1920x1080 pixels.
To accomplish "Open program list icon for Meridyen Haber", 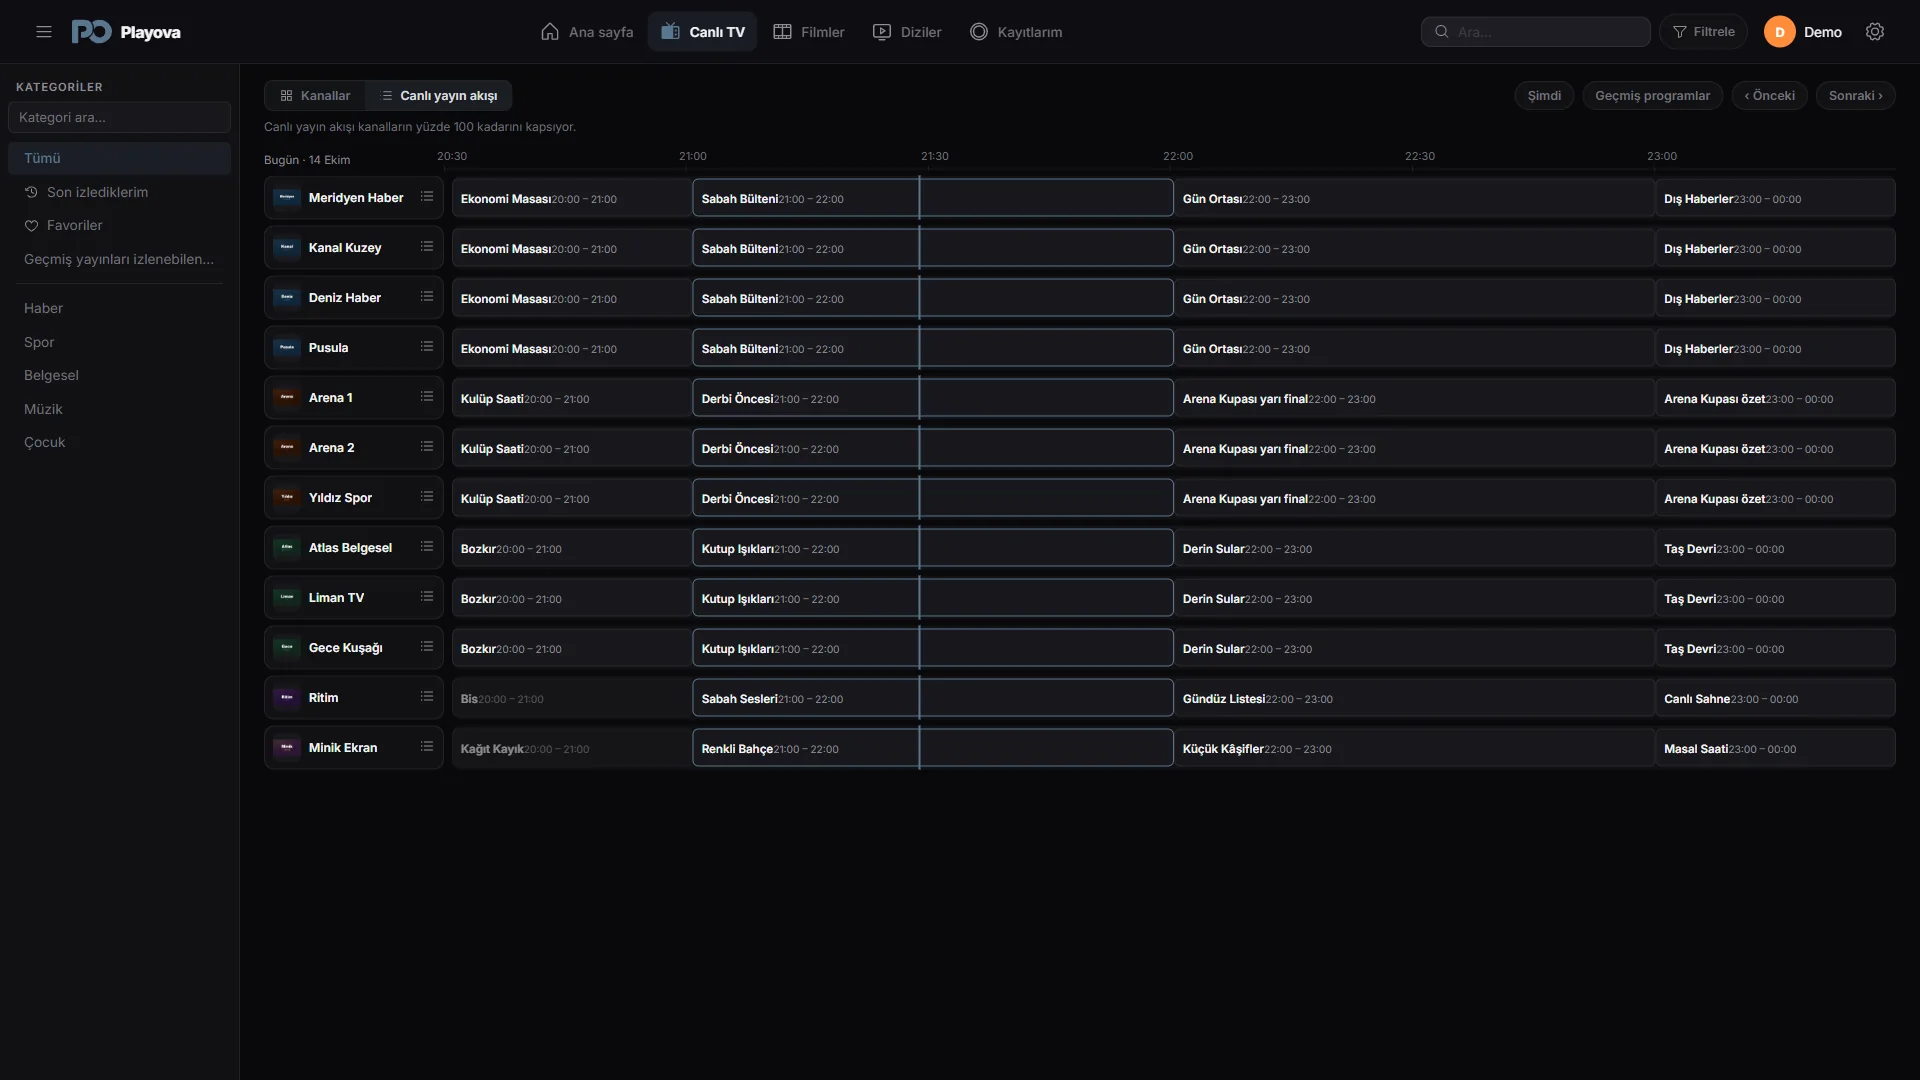I will click(x=427, y=197).
